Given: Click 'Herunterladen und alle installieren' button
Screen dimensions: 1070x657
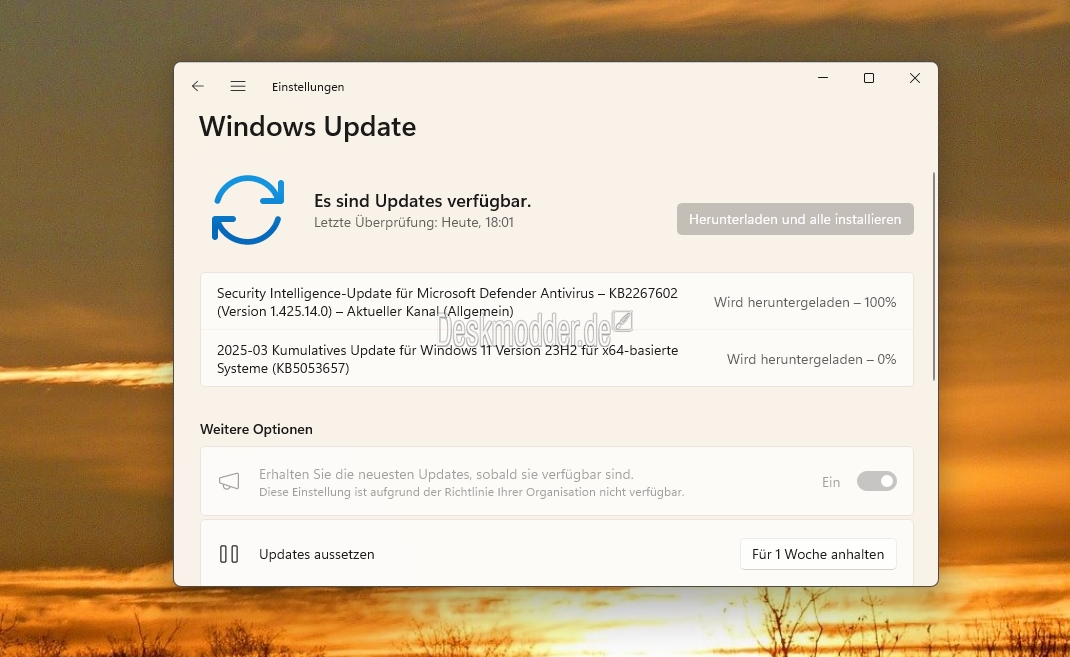Looking at the screenshot, I should (795, 219).
